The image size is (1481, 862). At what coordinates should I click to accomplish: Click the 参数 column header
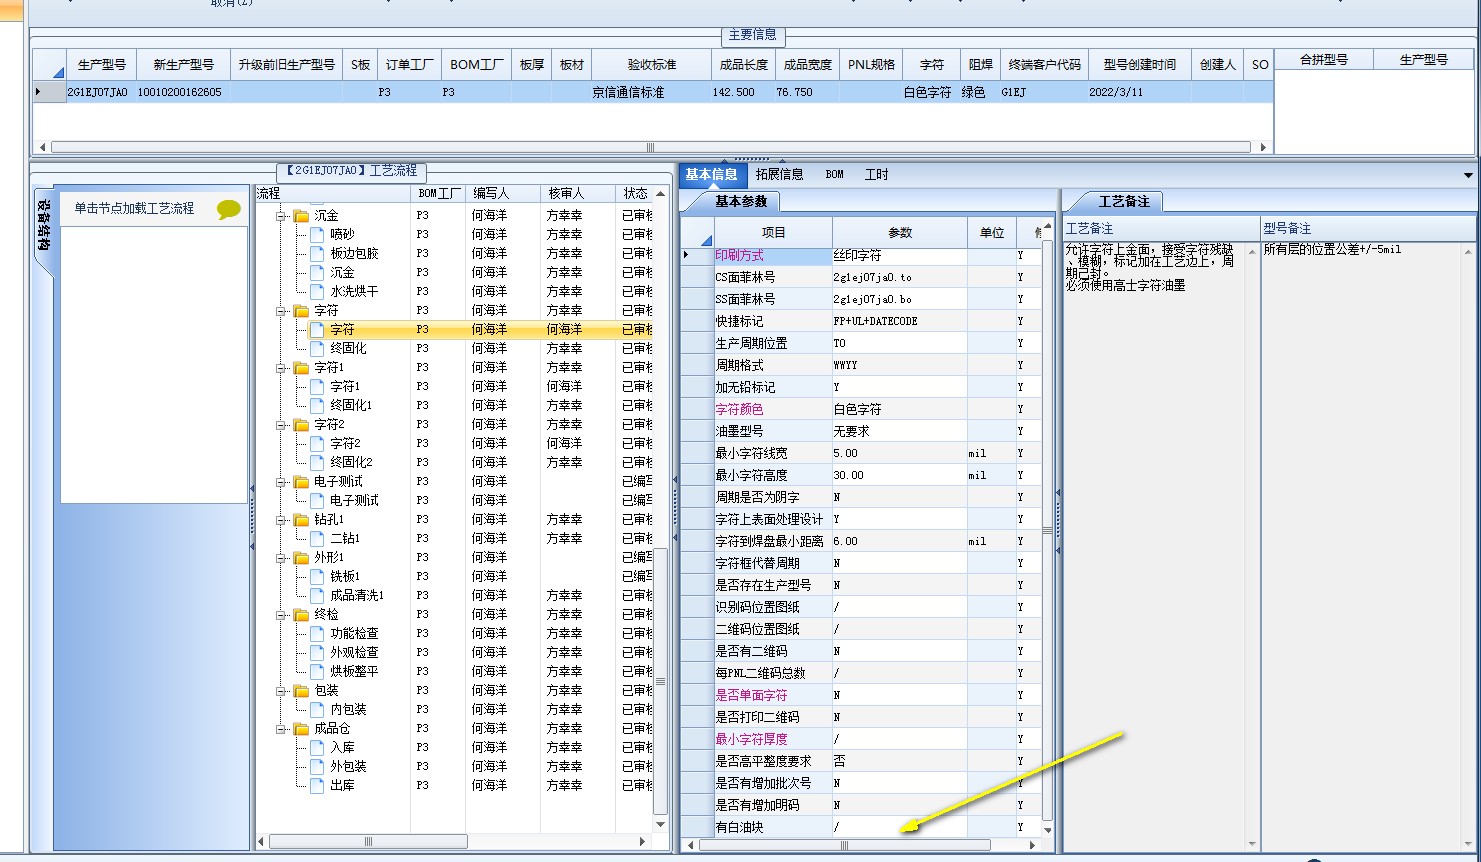pos(900,232)
